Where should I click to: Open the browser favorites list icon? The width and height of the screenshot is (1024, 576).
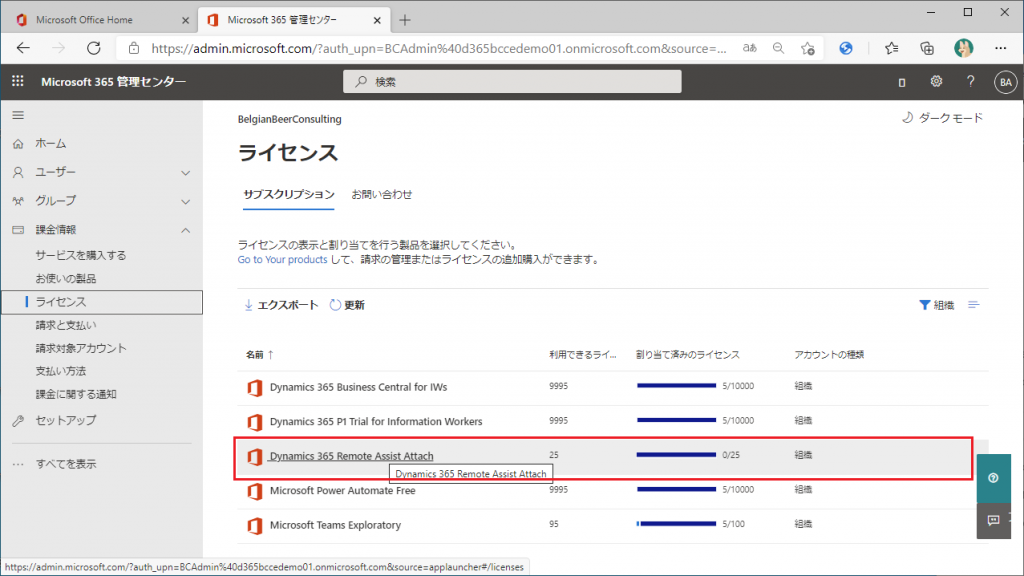click(x=891, y=48)
